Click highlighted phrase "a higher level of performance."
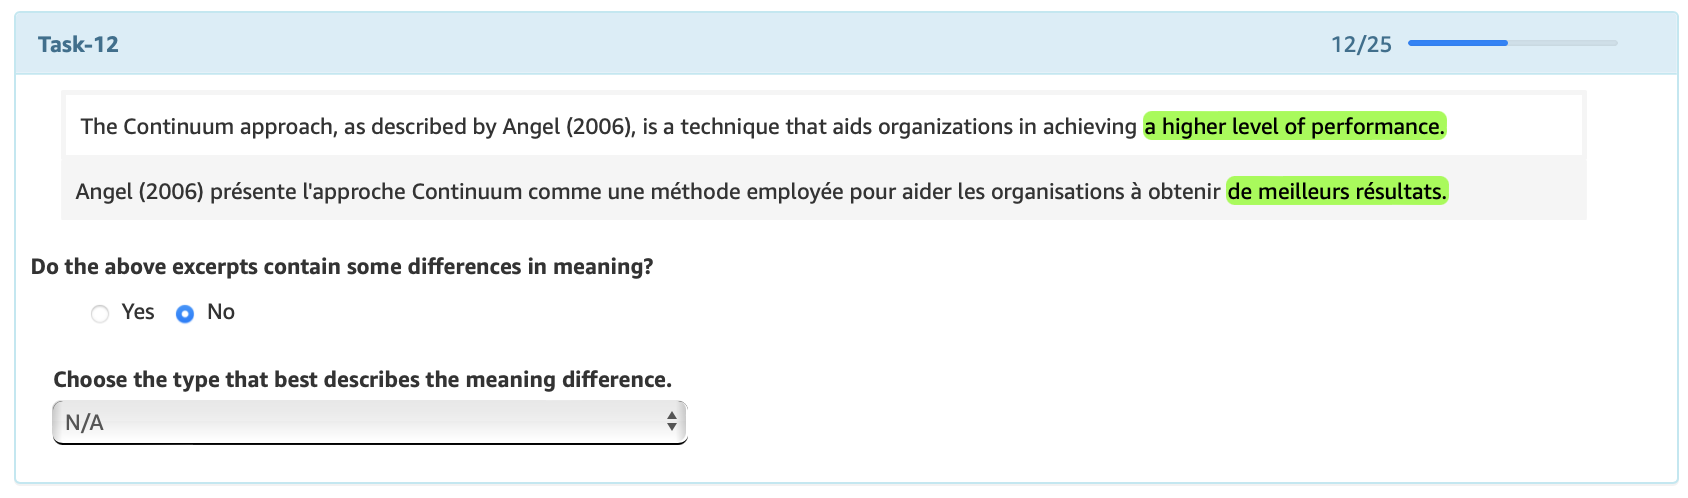The image size is (1688, 498). 1294,127
